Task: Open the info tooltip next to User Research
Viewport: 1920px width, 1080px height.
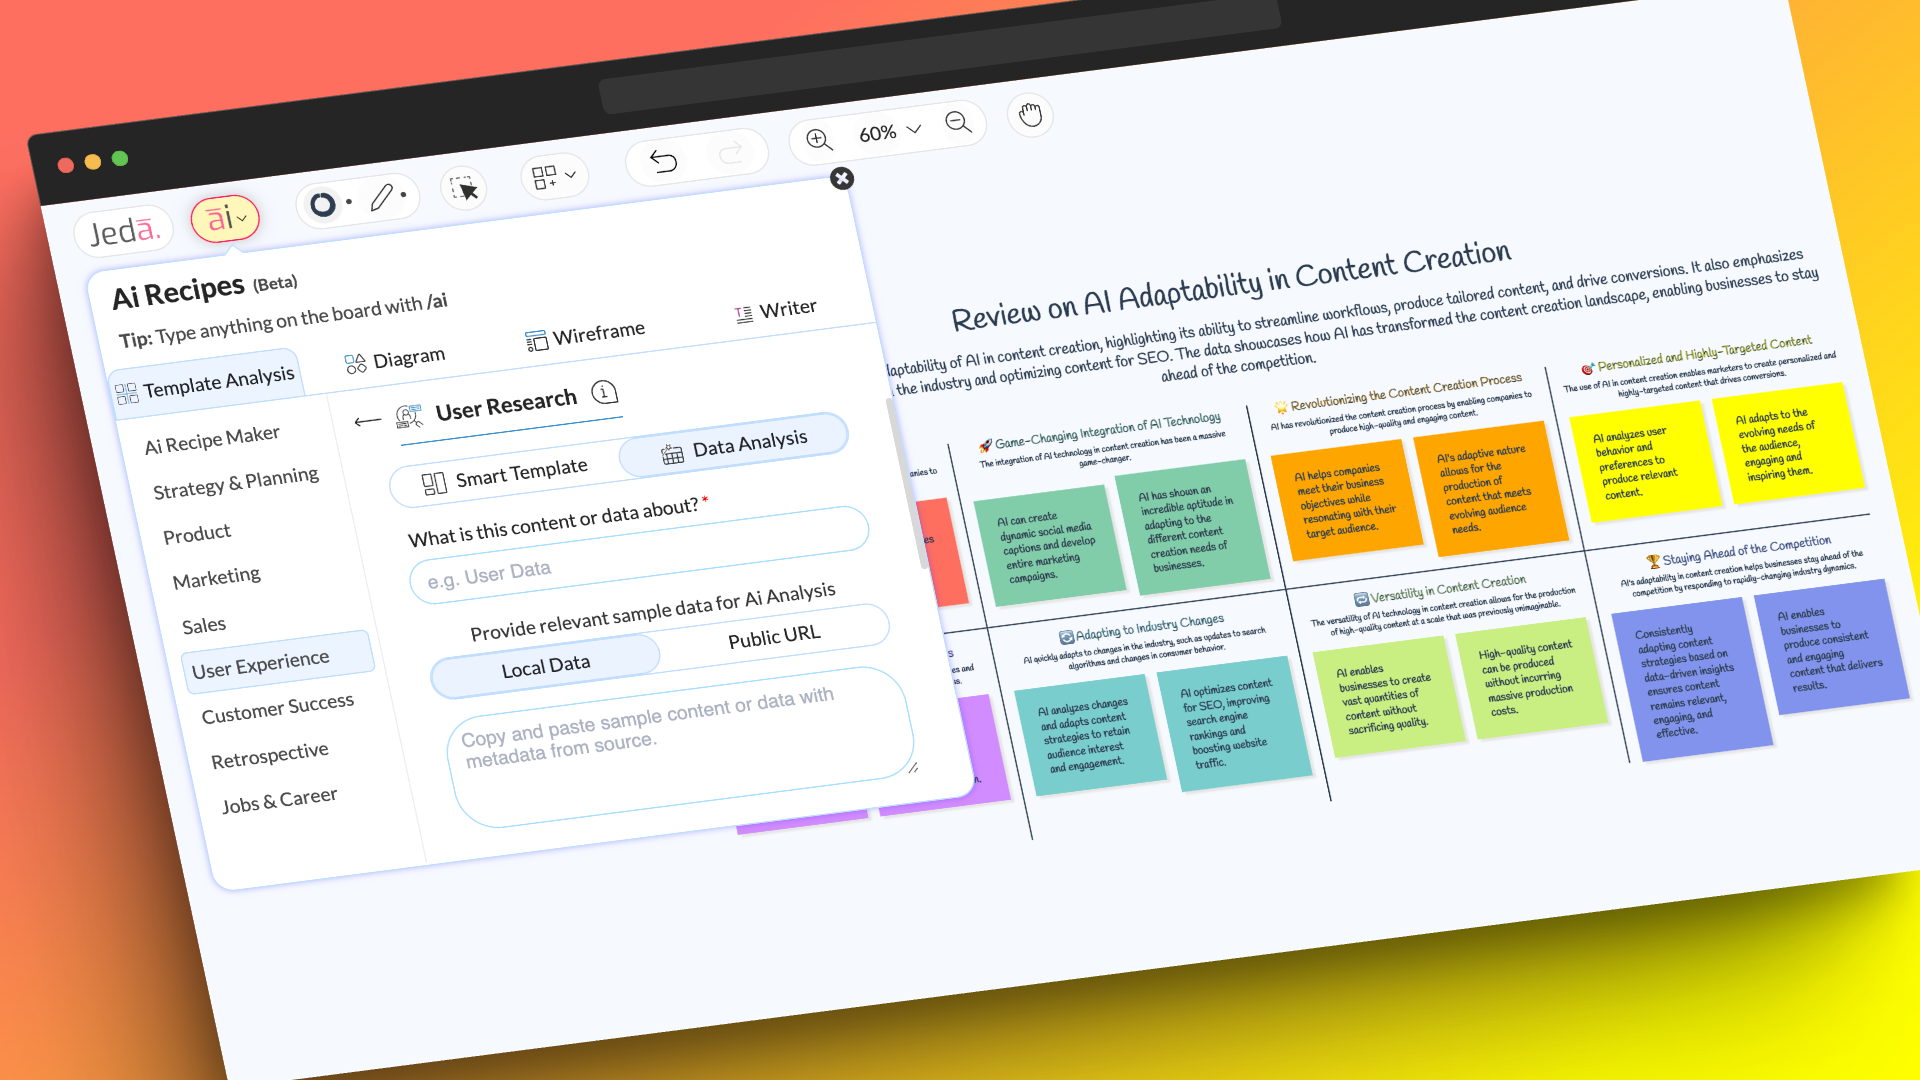Action: (604, 394)
